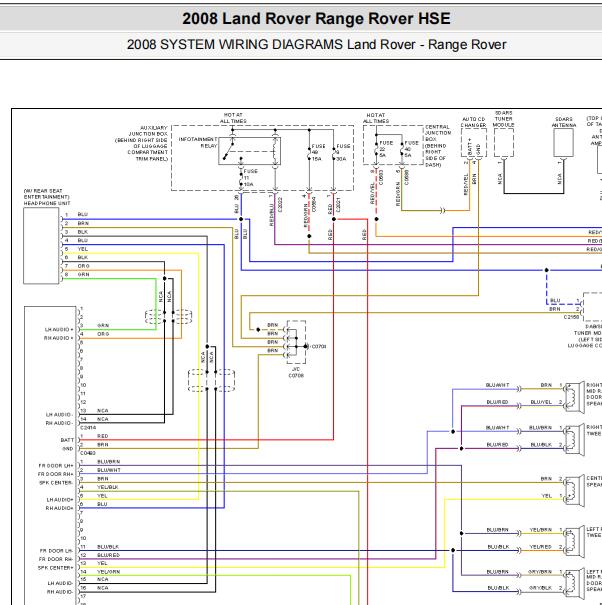Image resolution: width=602 pixels, height=605 pixels.
Task: Click the 'C0583' connector label
Action: [381, 177]
